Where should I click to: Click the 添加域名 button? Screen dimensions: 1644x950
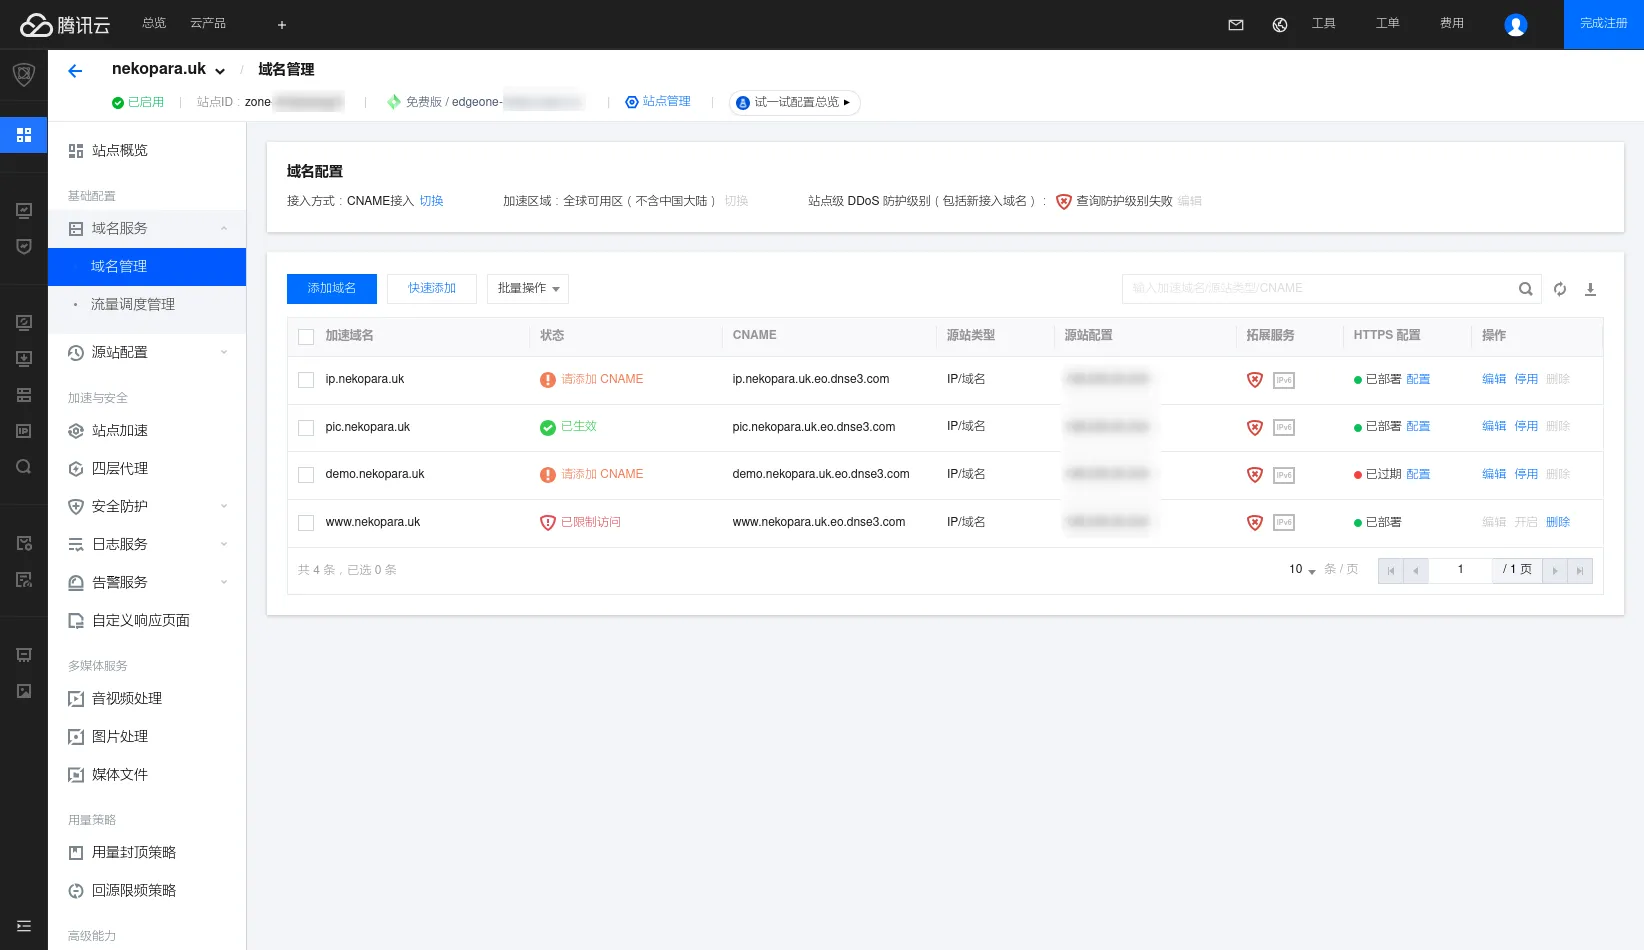pos(332,289)
